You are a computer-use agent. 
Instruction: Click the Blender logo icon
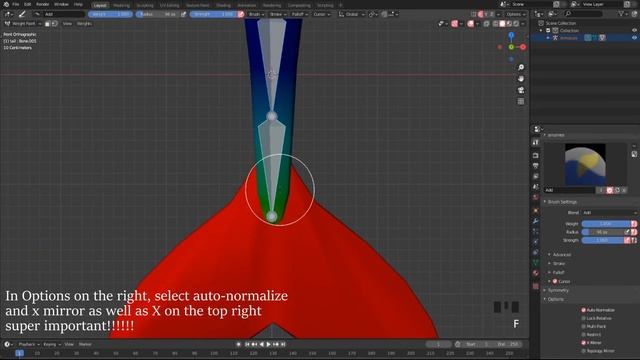click(6, 4)
